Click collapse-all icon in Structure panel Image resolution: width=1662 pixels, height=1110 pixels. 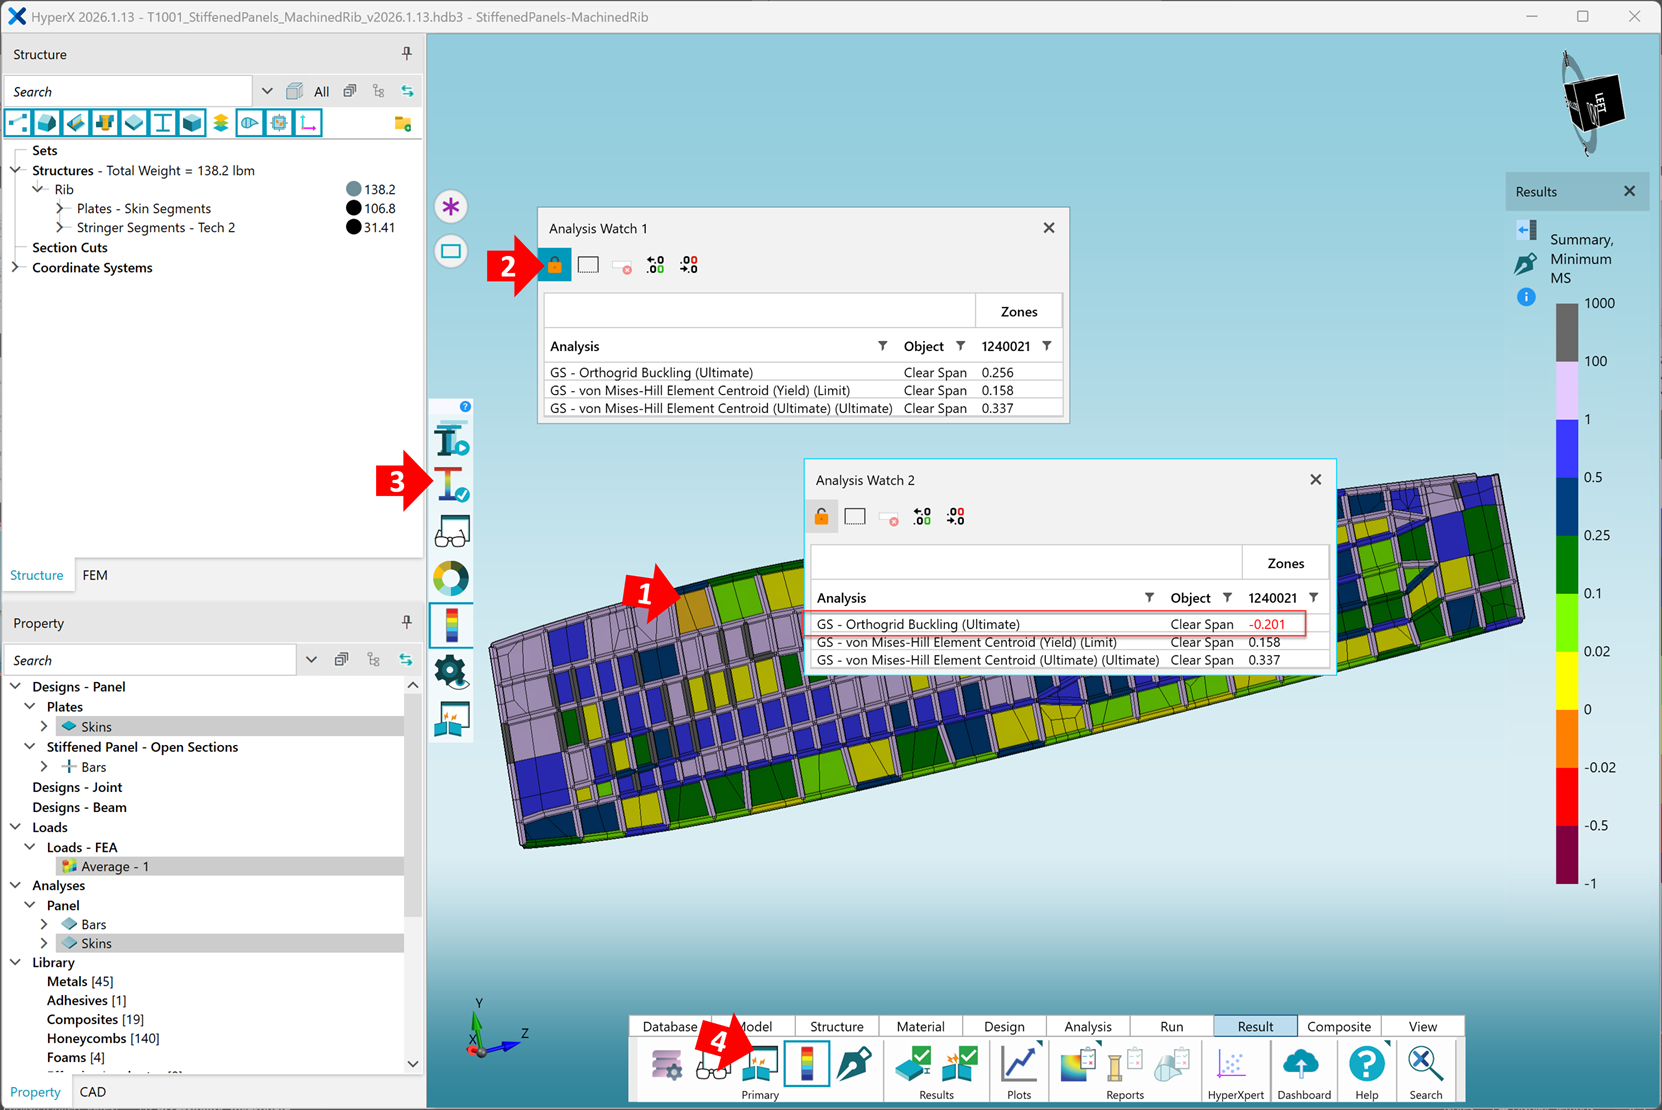[x=350, y=91]
